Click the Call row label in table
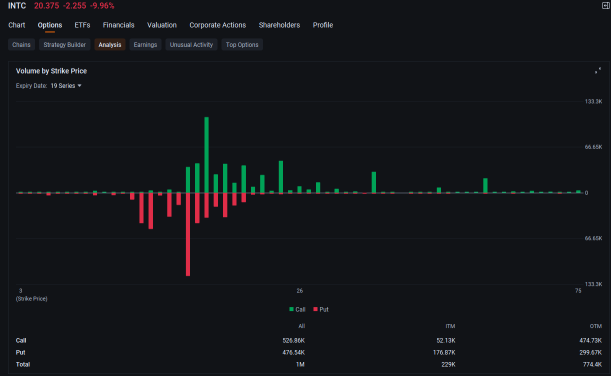This screenshot has height=376, width=611. click(21, 341)
